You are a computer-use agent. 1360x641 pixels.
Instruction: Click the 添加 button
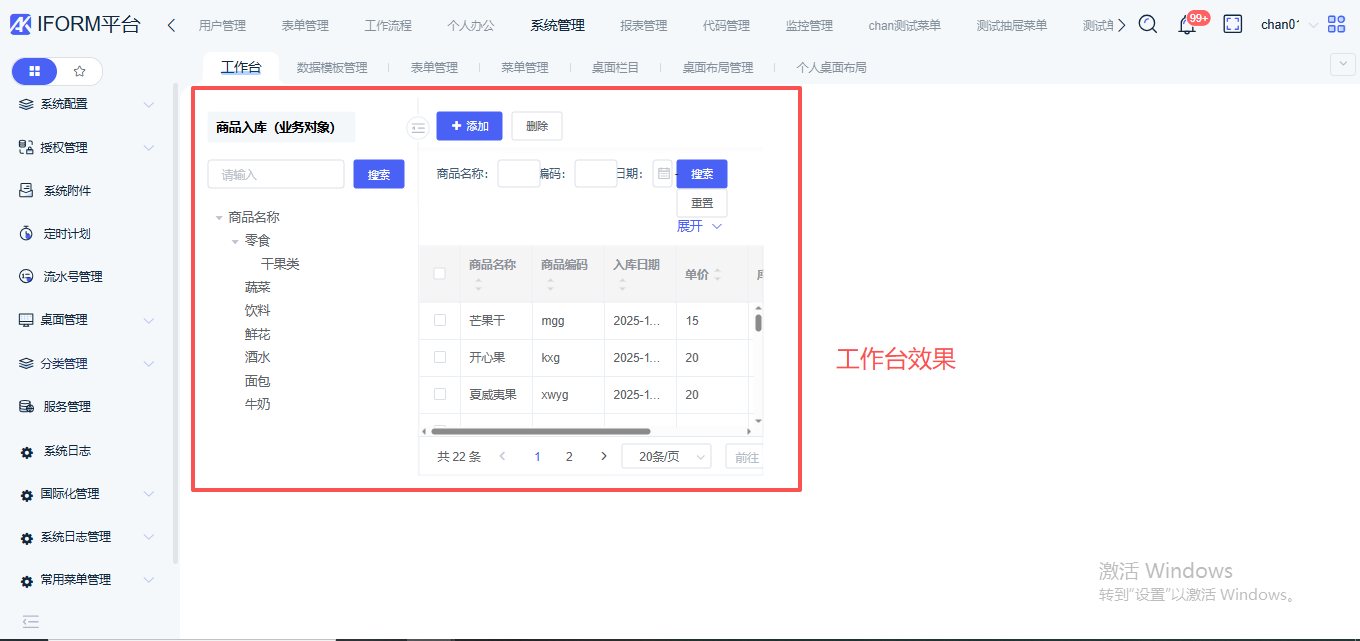point(469,126)
